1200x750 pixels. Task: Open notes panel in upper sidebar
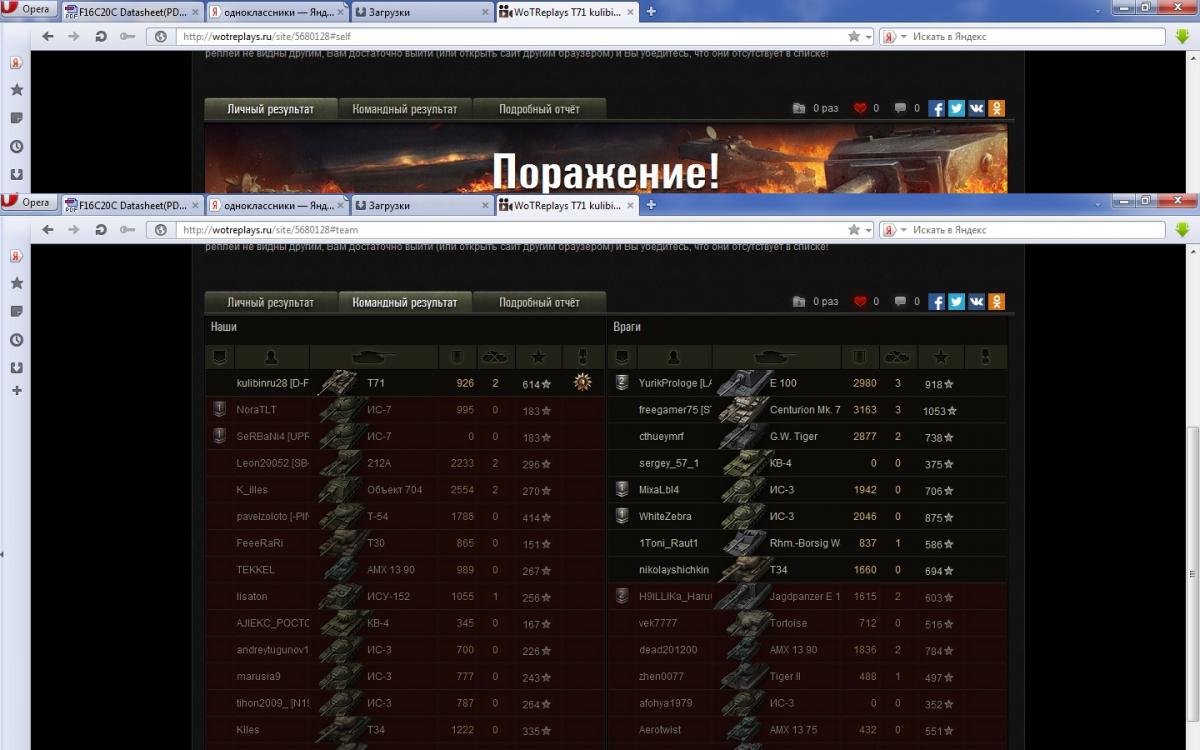pyautogui.click(x=16, y=118)
